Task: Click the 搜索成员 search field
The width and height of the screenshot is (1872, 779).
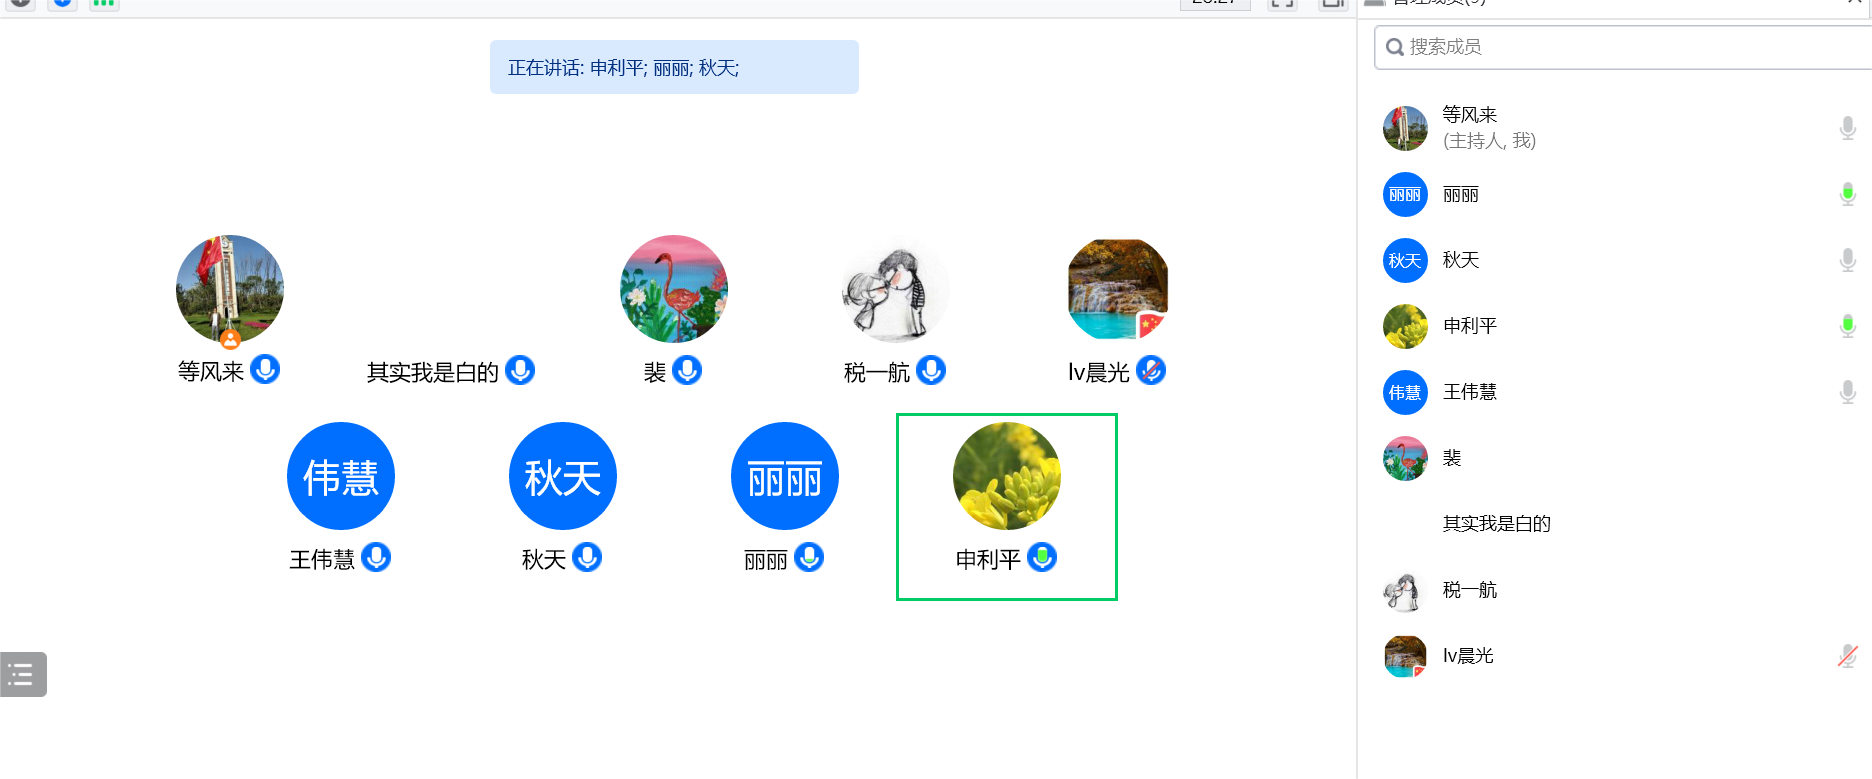Action: (1623, 47)
